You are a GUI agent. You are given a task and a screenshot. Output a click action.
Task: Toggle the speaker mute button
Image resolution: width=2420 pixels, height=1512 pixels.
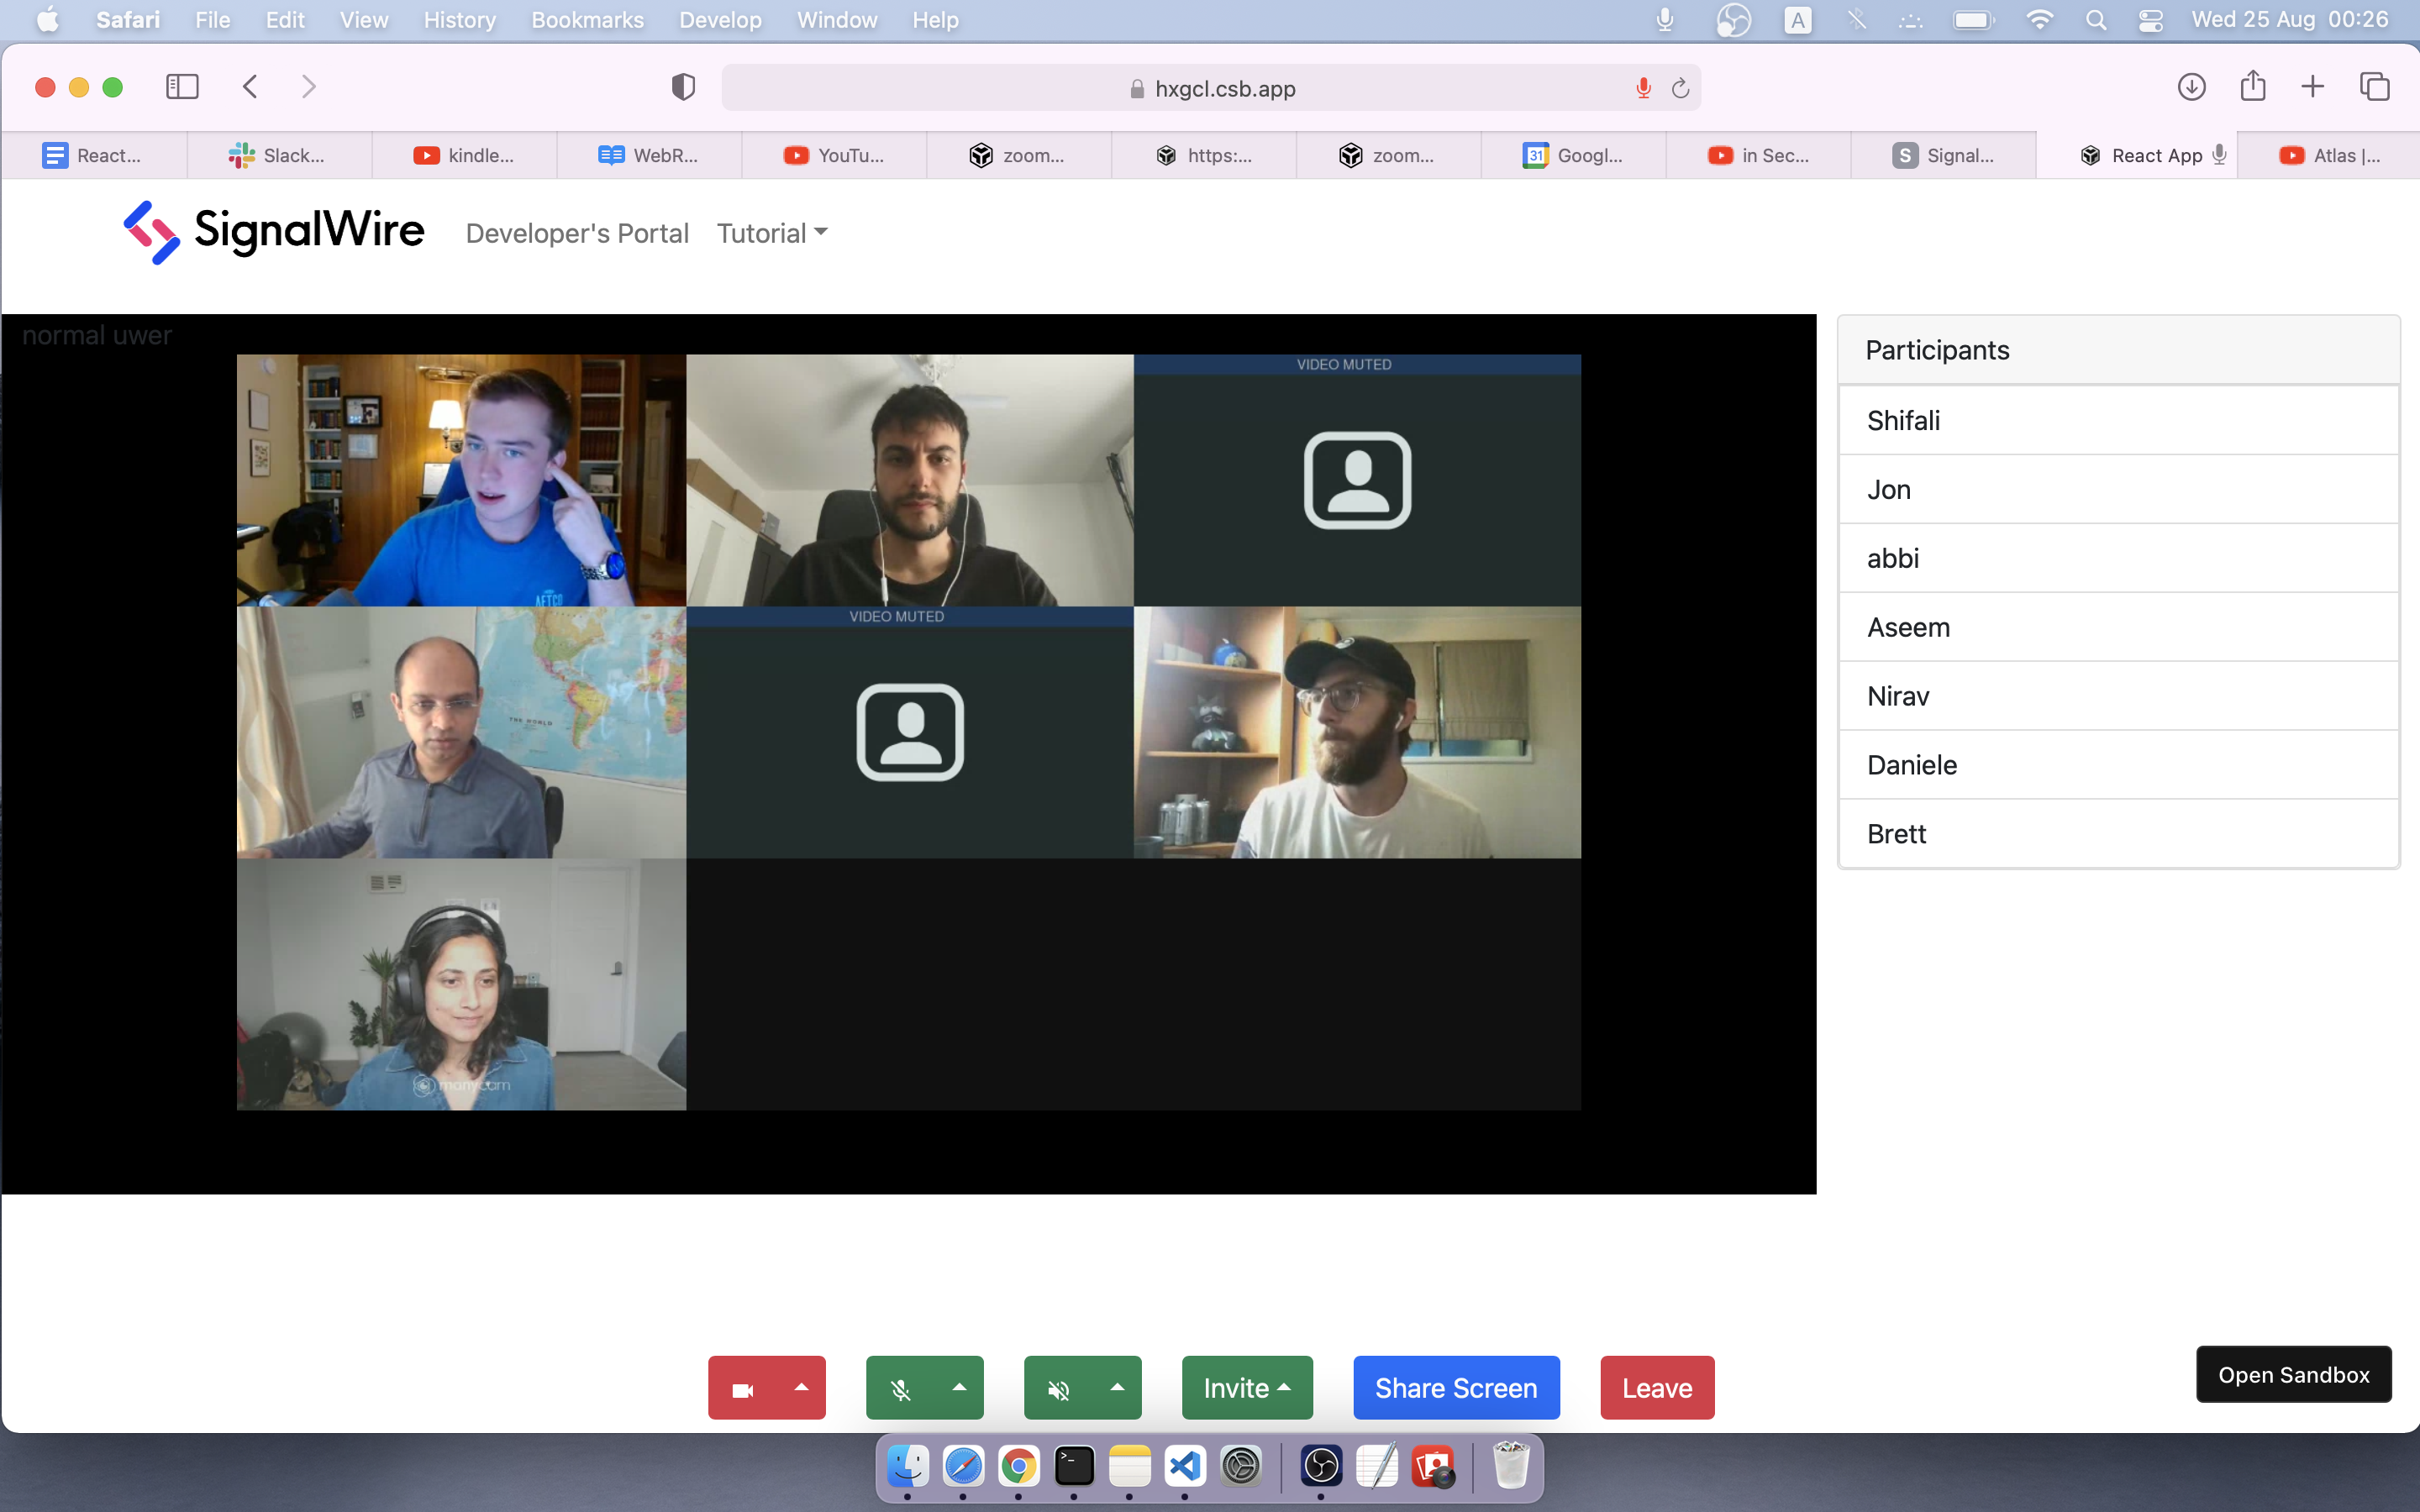click(1058, 1388)
